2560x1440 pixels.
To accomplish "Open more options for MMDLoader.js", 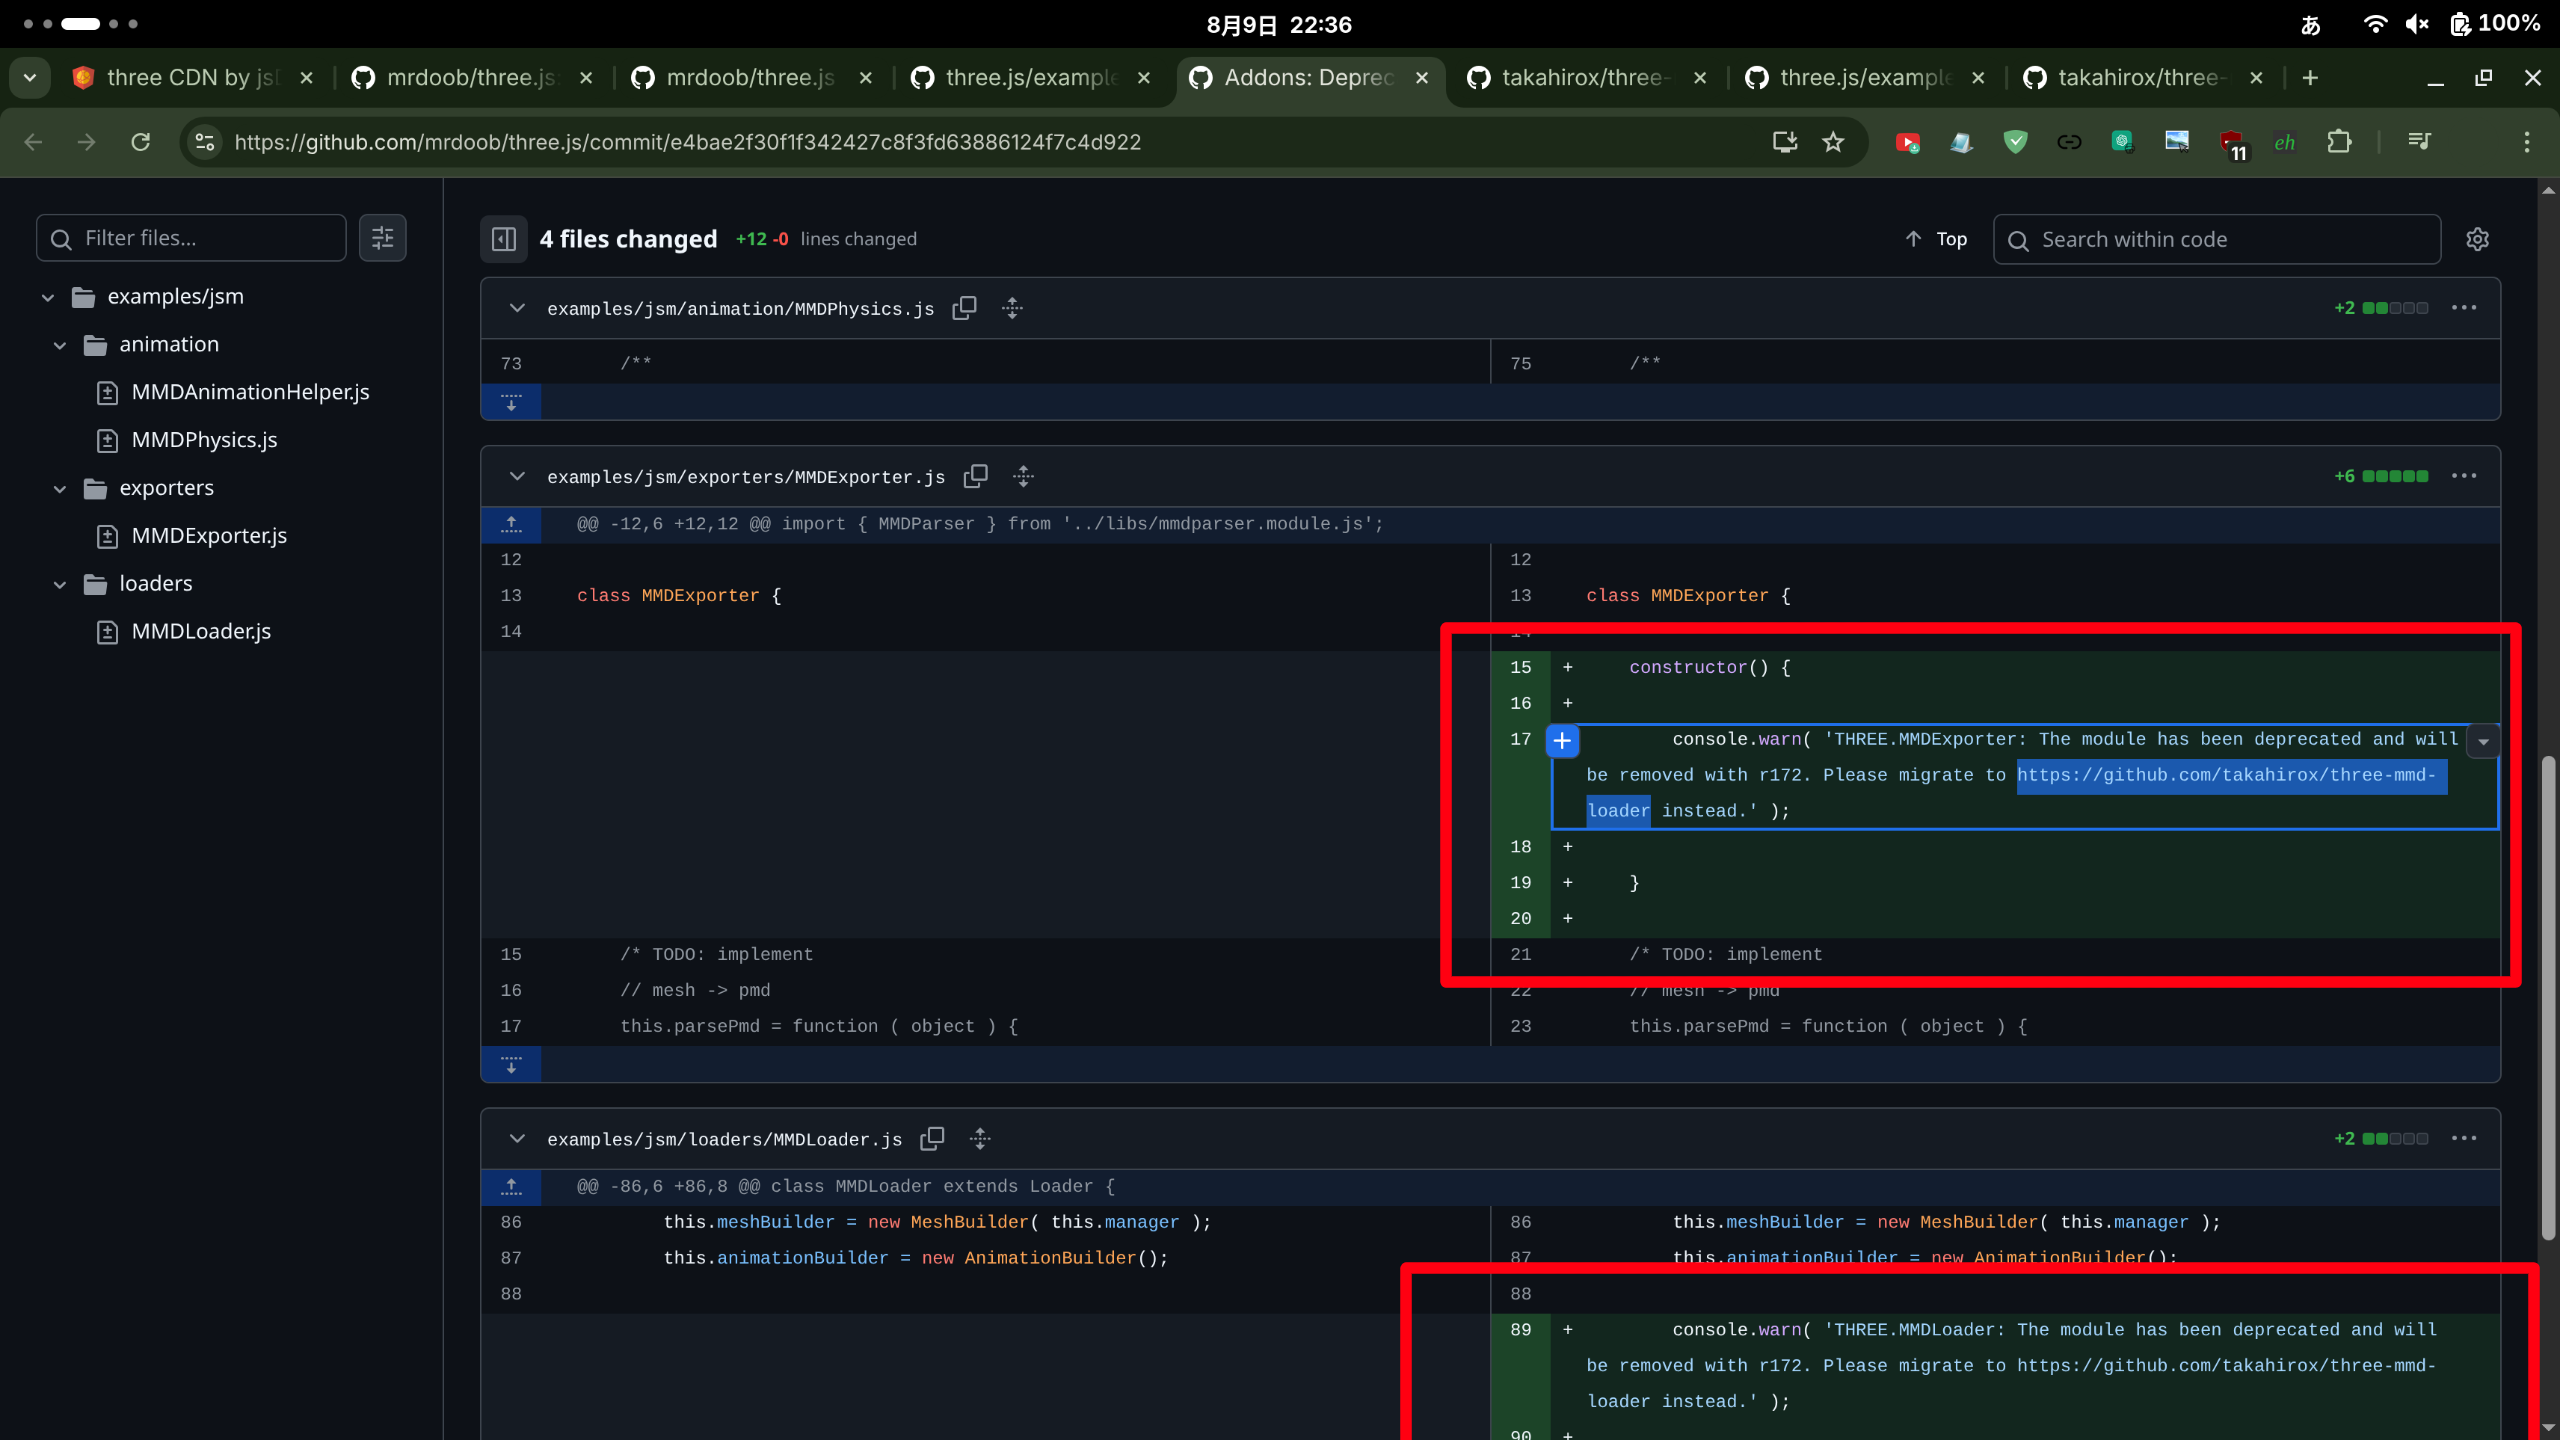I will [2464, 1138].
